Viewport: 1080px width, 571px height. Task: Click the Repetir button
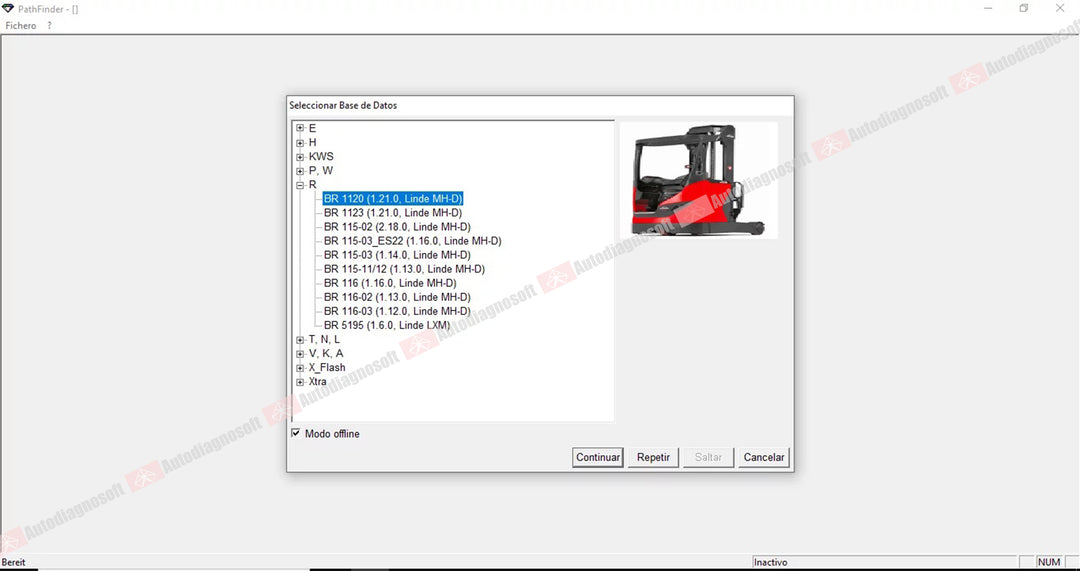(x=654, y=457)
